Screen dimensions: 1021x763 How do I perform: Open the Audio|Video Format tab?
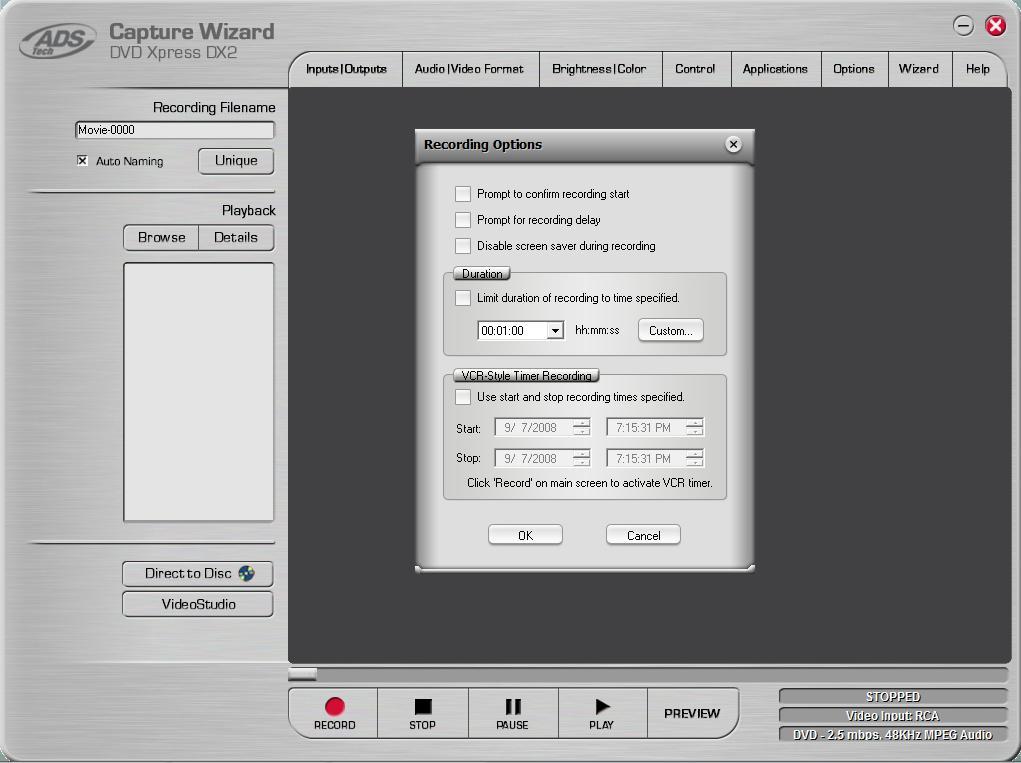pos(469,69)
